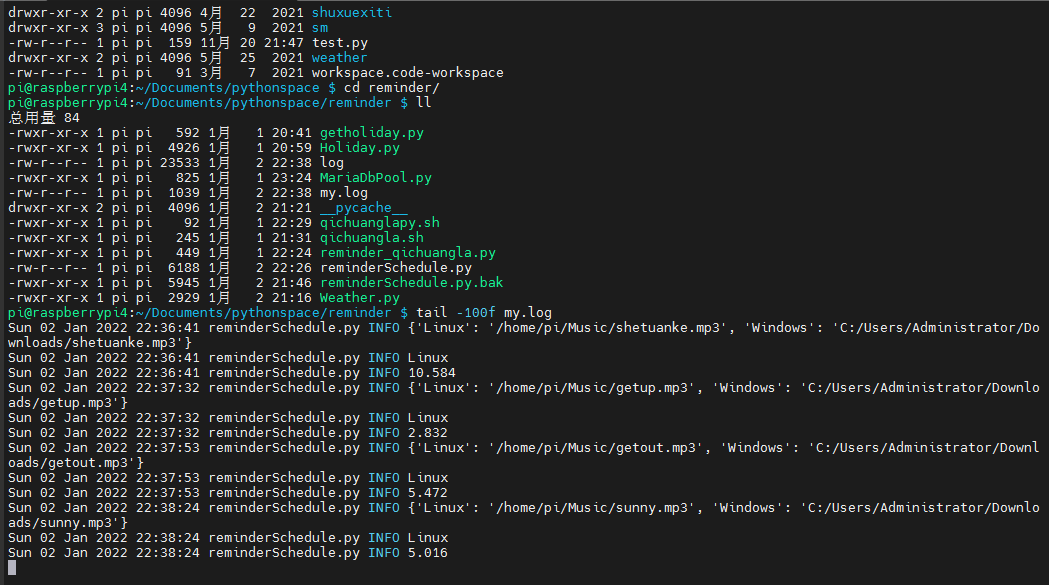Screen dimensions: 1049x585
Task: Click the log value 5.016
Action: coord(428,553)
